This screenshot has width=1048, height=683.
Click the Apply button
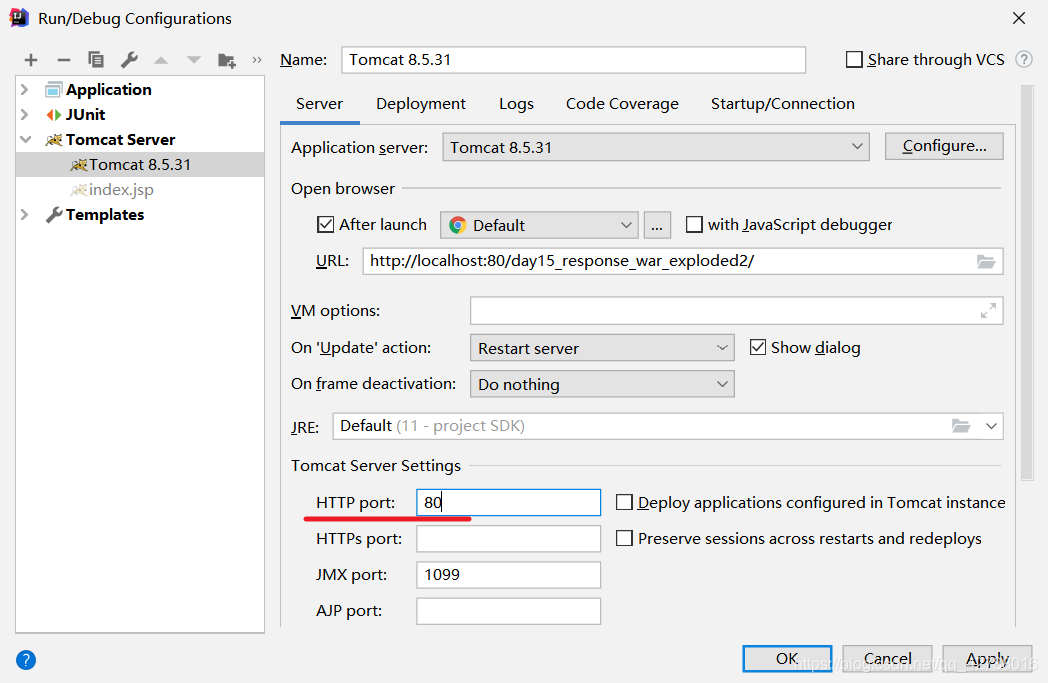tap(987, 658)
